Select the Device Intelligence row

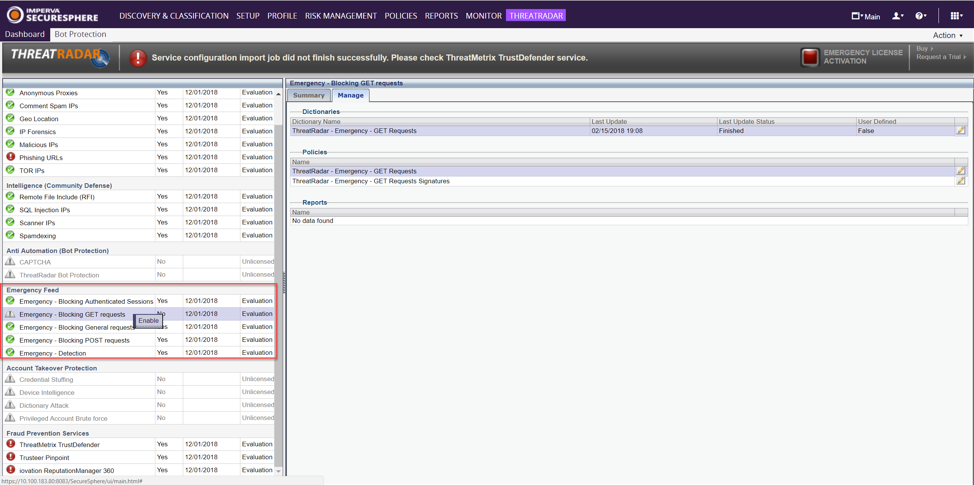coord(139,392)
